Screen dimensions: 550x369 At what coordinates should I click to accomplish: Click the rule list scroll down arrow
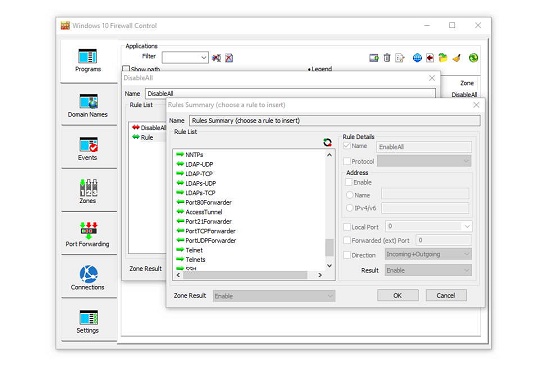click(x=329, y=266)
